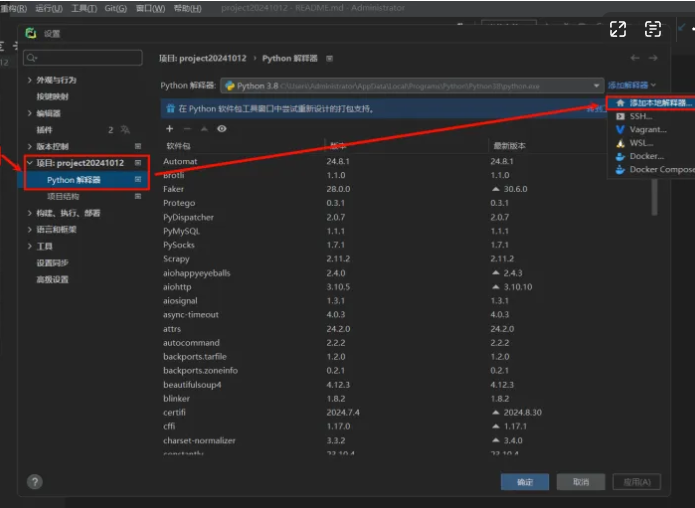The height and width of the screenshot is (508, 695).
Task: Choose SSH... from the interpreter menu
Action: pyautogui.click(x=651, y=116)
